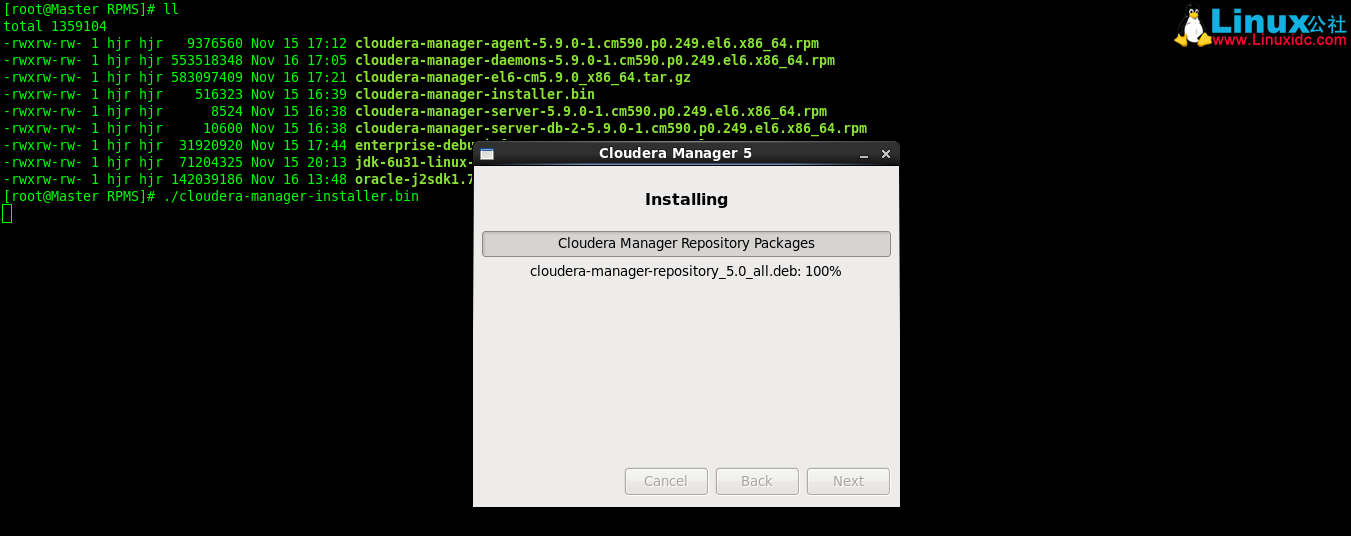Click cloudera-manager-el6-cm5.9.0_x86_64.tar.gz file name
Viewport: 1351px width, 536px height.
(523, 78)
